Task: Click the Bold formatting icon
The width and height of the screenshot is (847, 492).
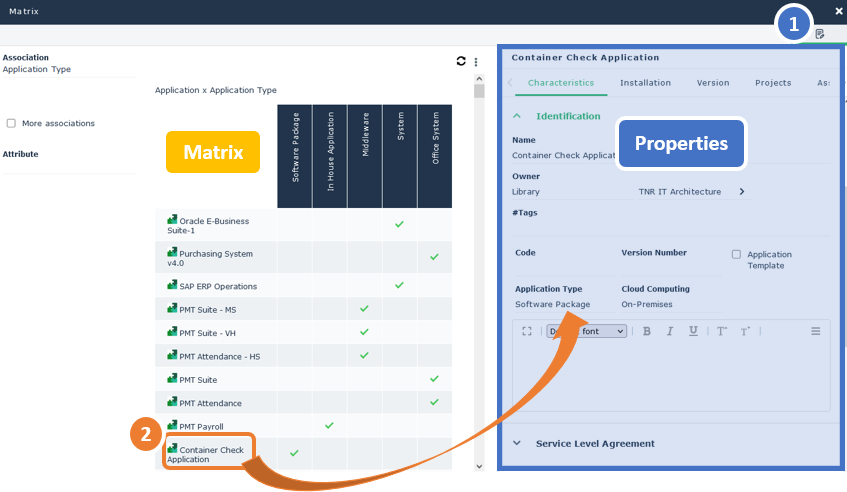Action: [647, 331]
